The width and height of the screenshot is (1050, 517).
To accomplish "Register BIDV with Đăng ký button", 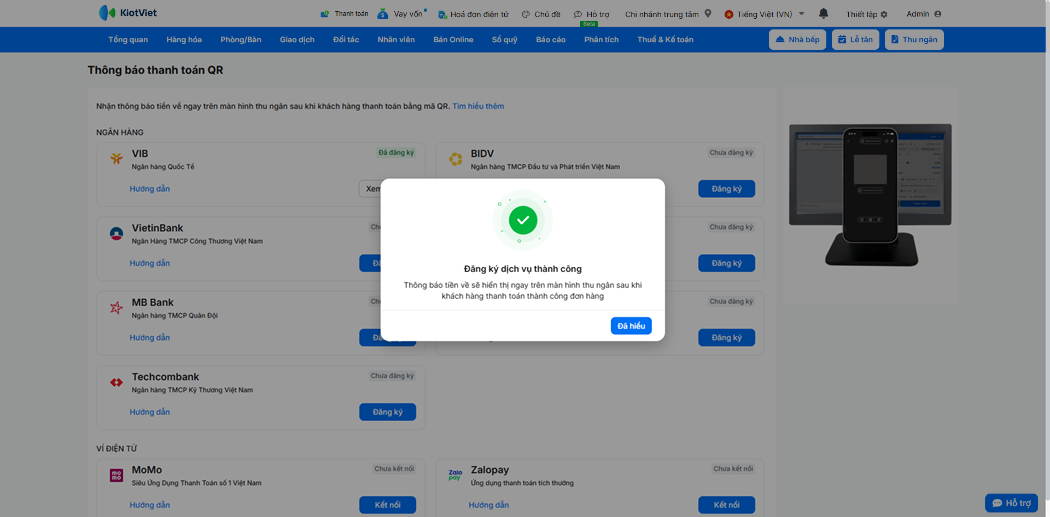I will (x=727, y=189).
